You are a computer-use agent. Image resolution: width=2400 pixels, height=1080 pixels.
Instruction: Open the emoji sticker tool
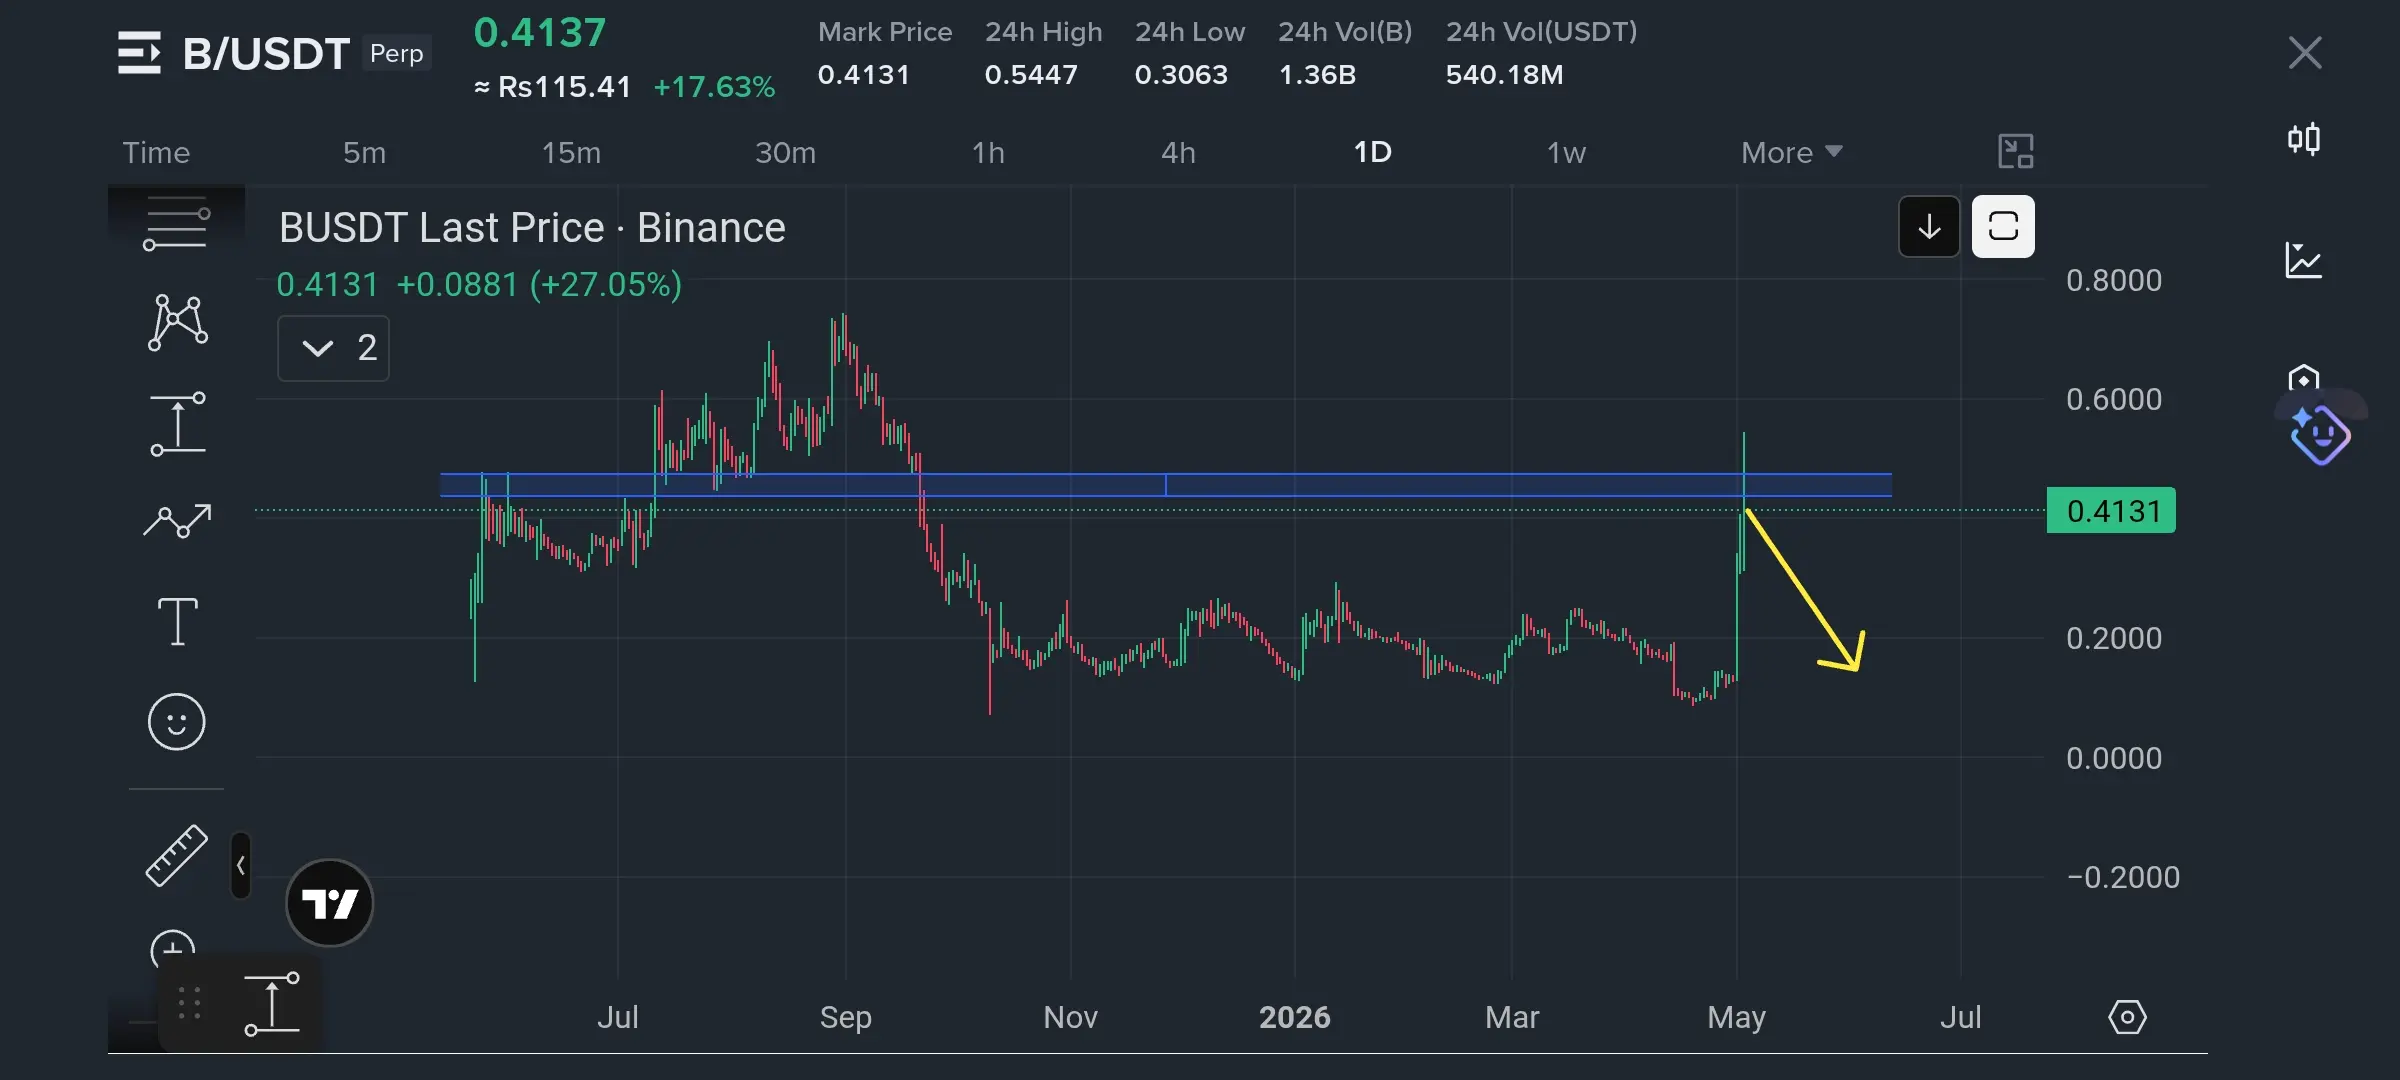click(x=177, y=722)
